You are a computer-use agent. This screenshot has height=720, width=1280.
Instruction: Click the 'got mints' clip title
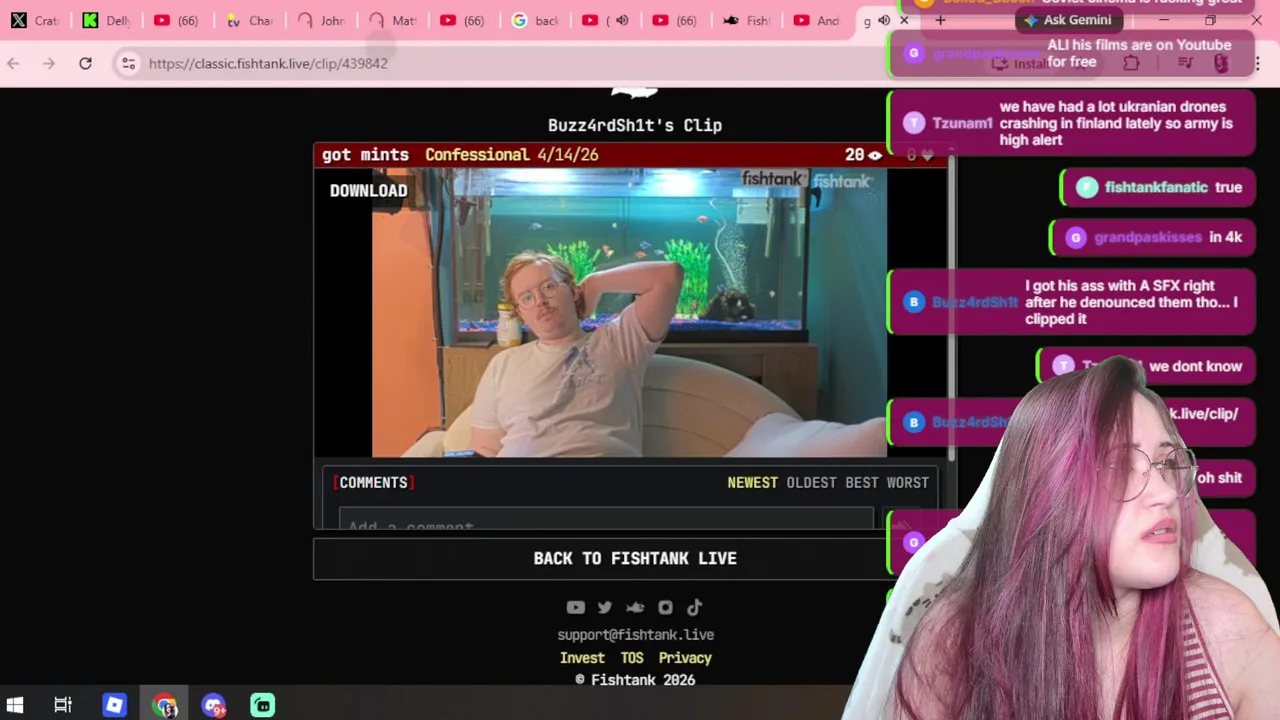[x=365, y=155]
